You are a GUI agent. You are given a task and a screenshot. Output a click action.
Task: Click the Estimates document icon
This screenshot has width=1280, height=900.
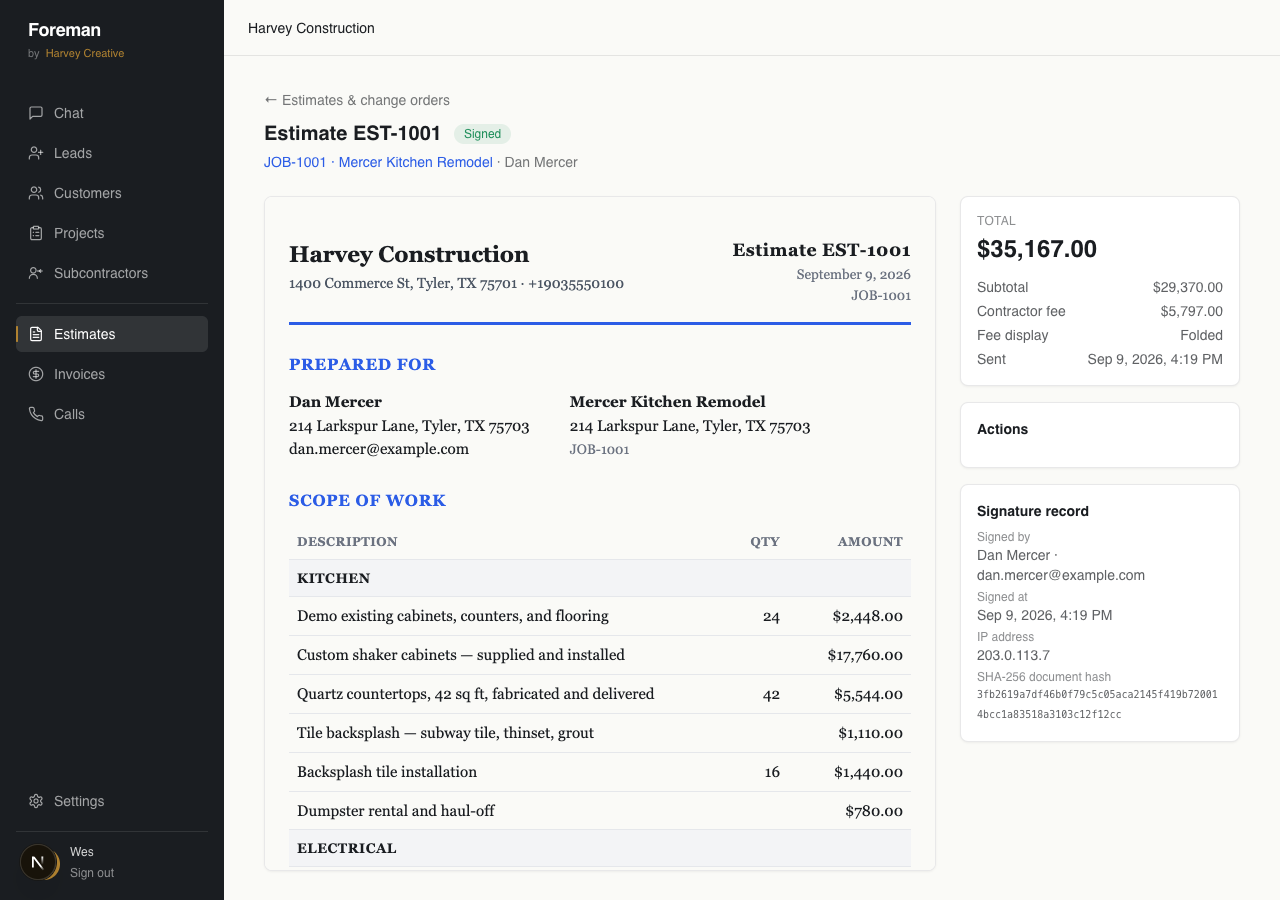click(36, 334)
